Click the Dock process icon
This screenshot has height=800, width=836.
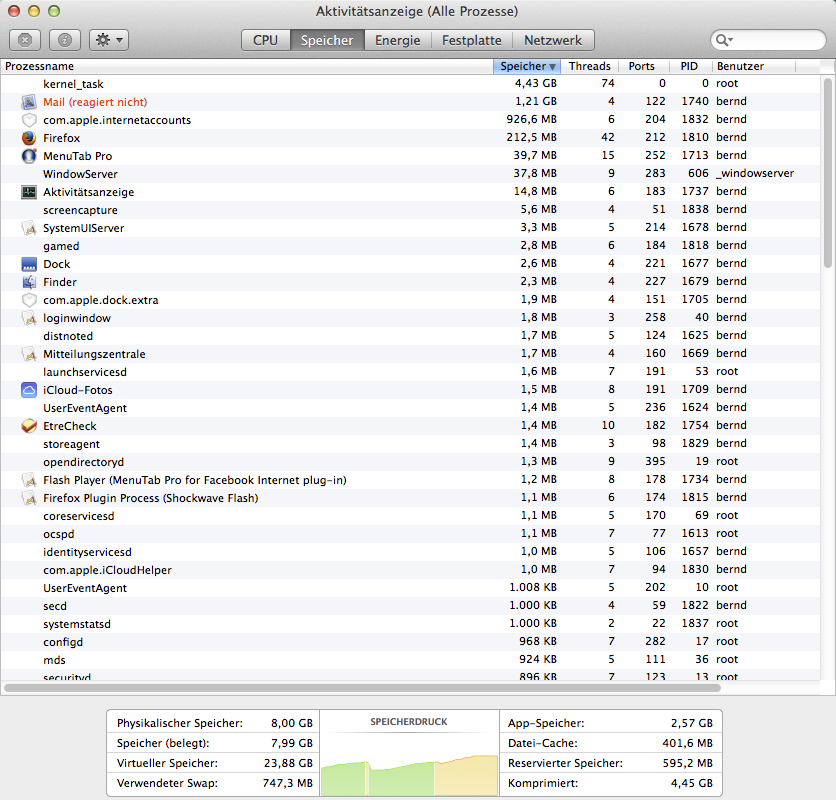point(29,264)
